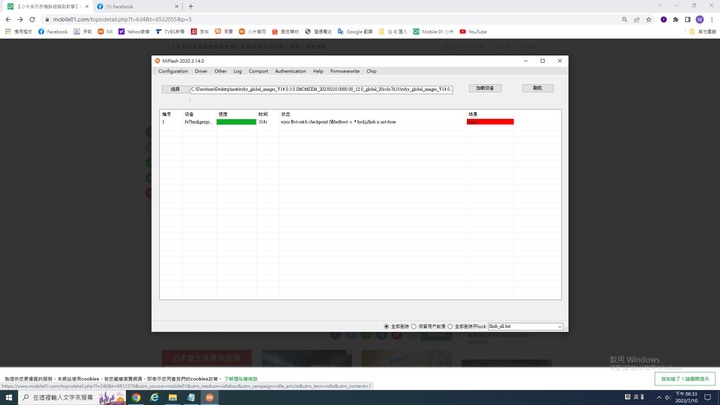The width and height of the screenshot is (720, 405).
Task: Open the browser extensions puzzle icon
Action: (675, 19)
